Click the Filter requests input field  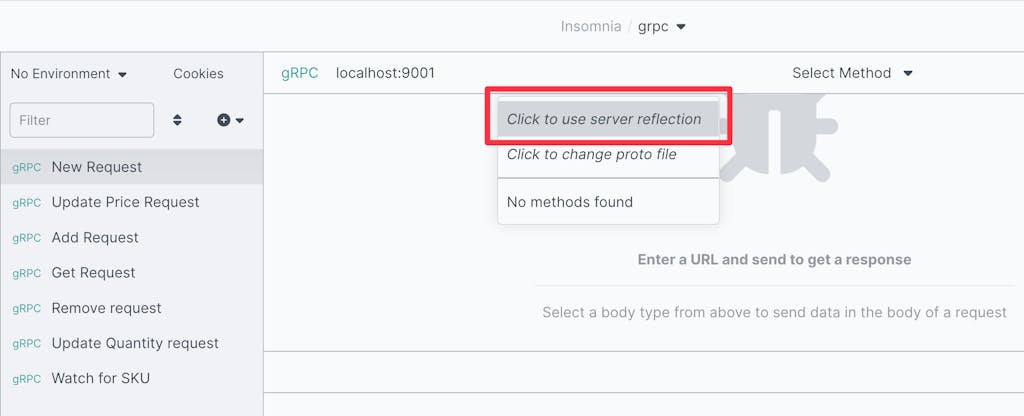pos(81,120)
